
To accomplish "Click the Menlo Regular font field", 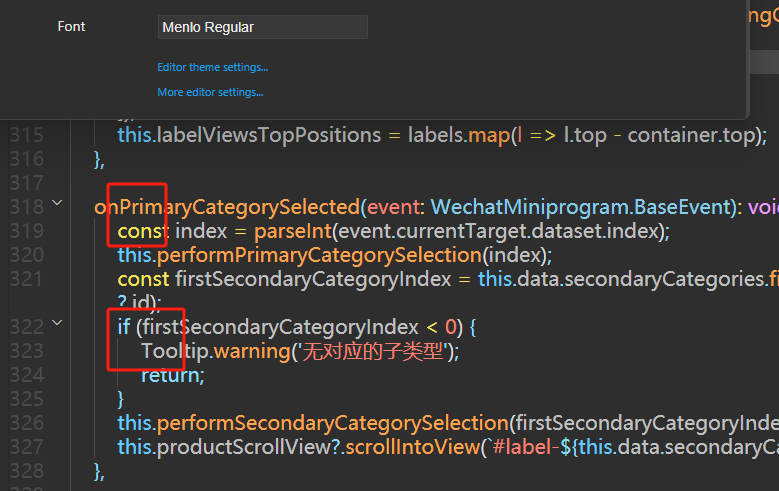I will [262, 27].
